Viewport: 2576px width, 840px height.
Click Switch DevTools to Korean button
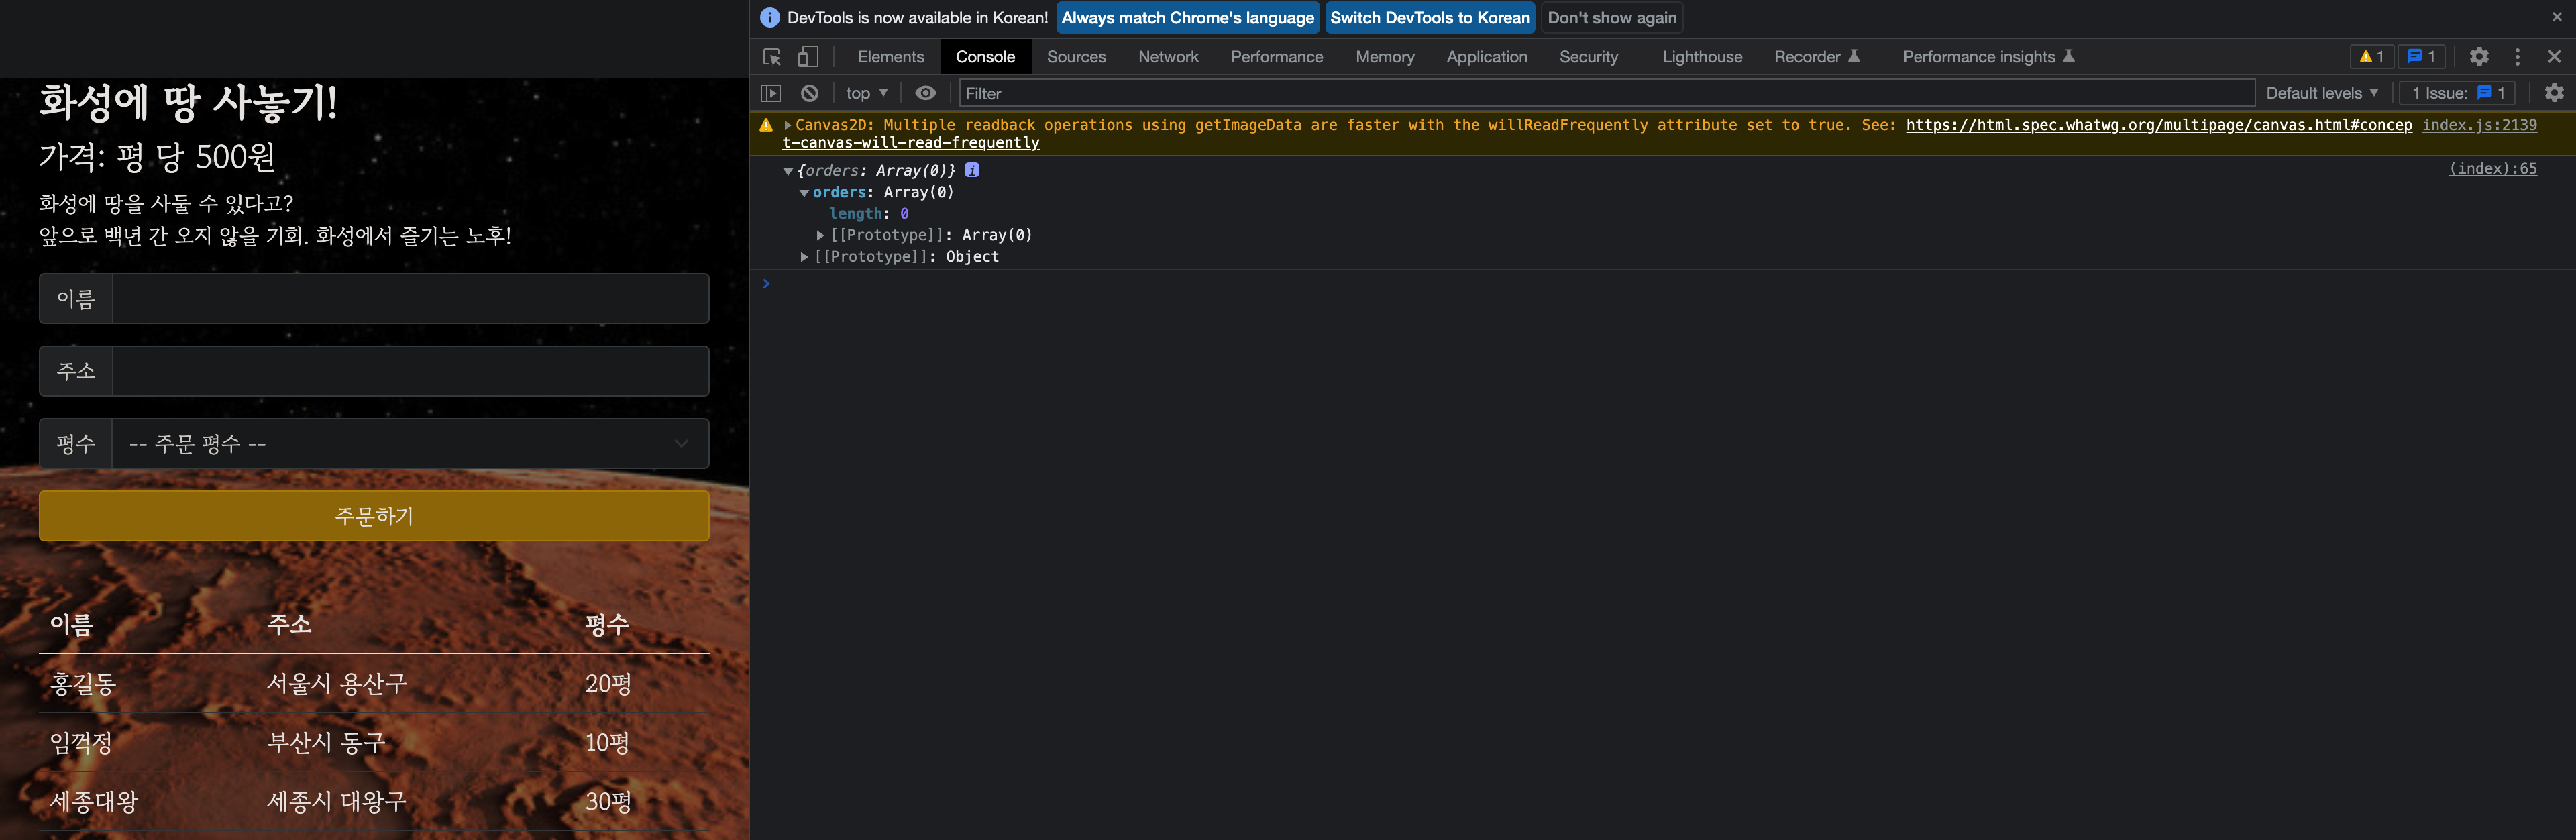pos(1430,17)
